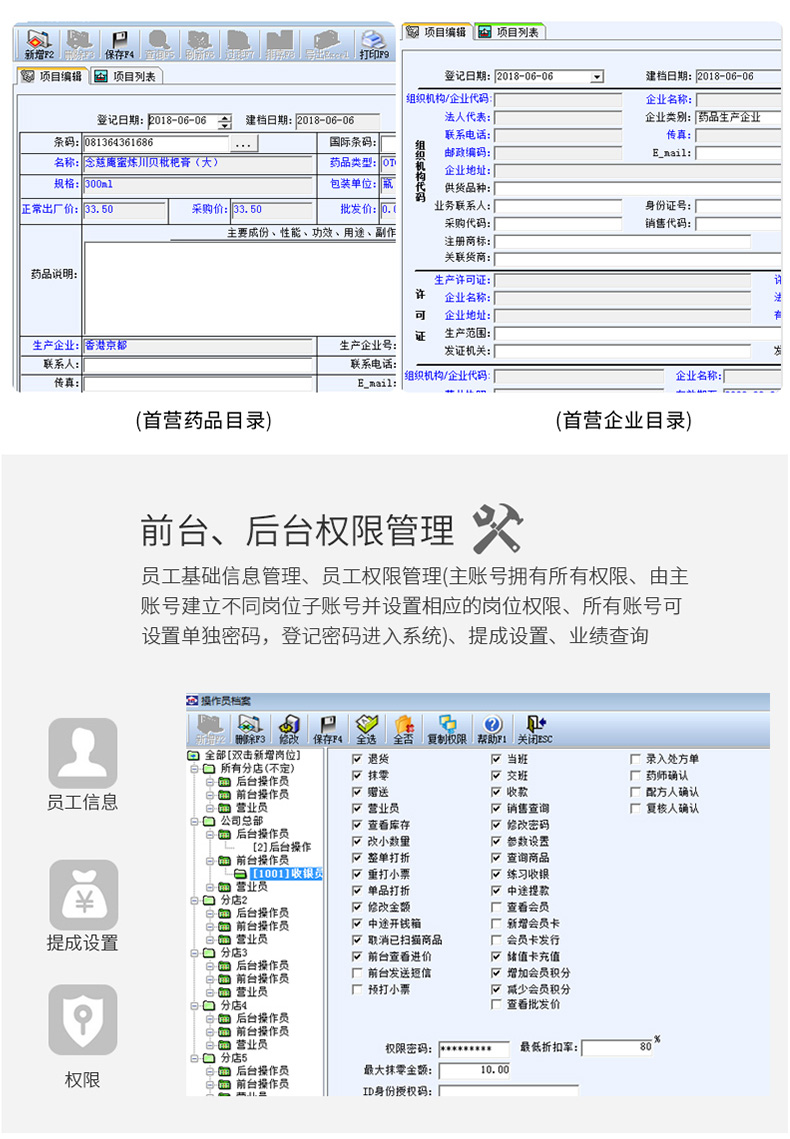
Task: Click the 全否 deselect-all icon
Action: [x=404, y=729]
